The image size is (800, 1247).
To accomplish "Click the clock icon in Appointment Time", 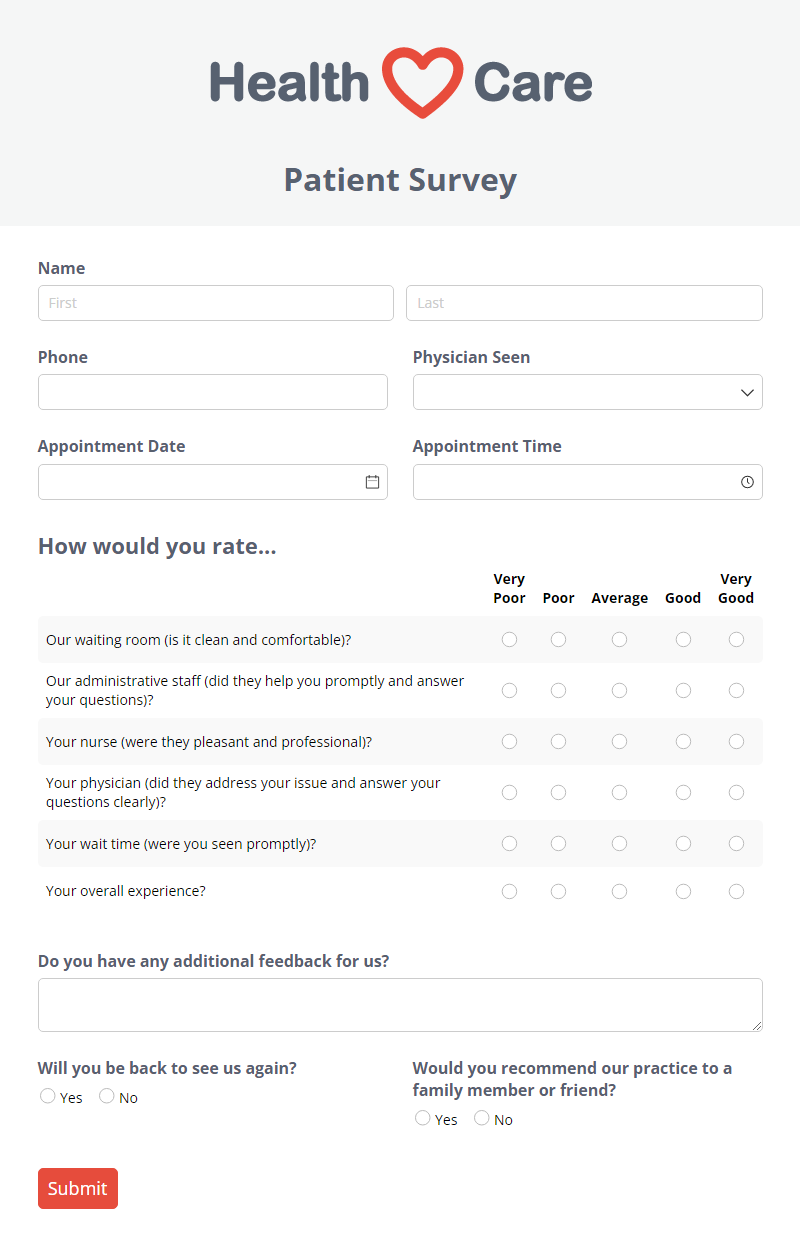I will click(x=747, y=482).
